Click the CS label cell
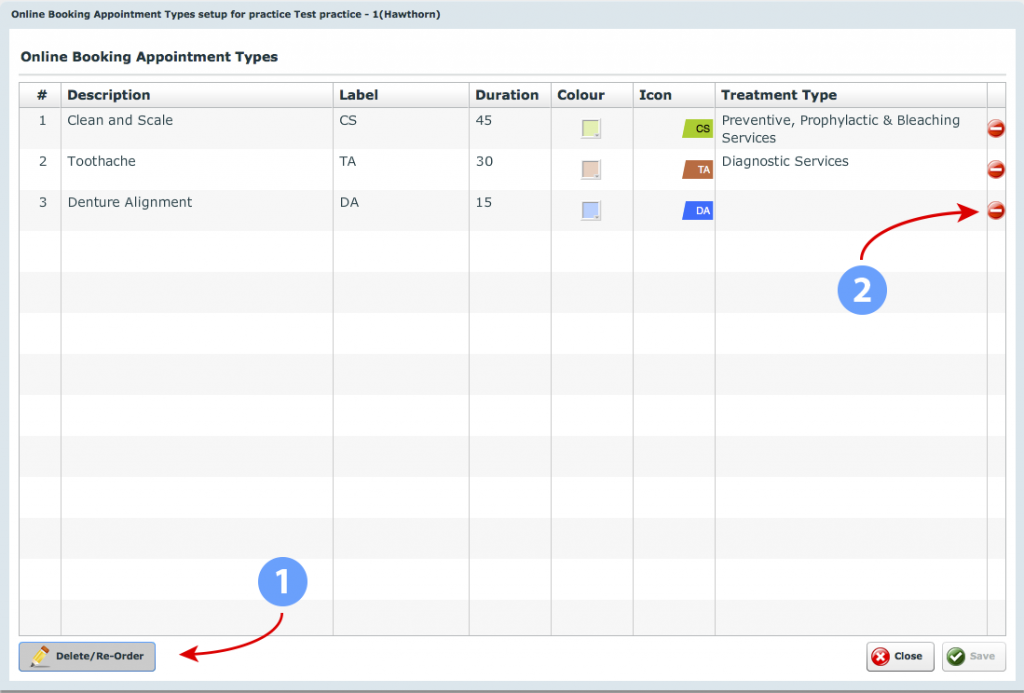Image resolution: width=1024 pixels, height=693 pixels. (401, 129)
